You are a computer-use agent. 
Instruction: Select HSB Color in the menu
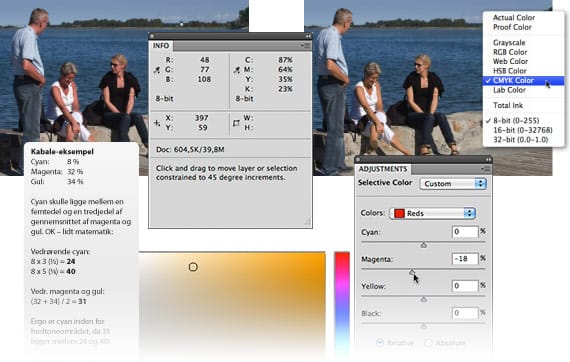coord(509,71)
